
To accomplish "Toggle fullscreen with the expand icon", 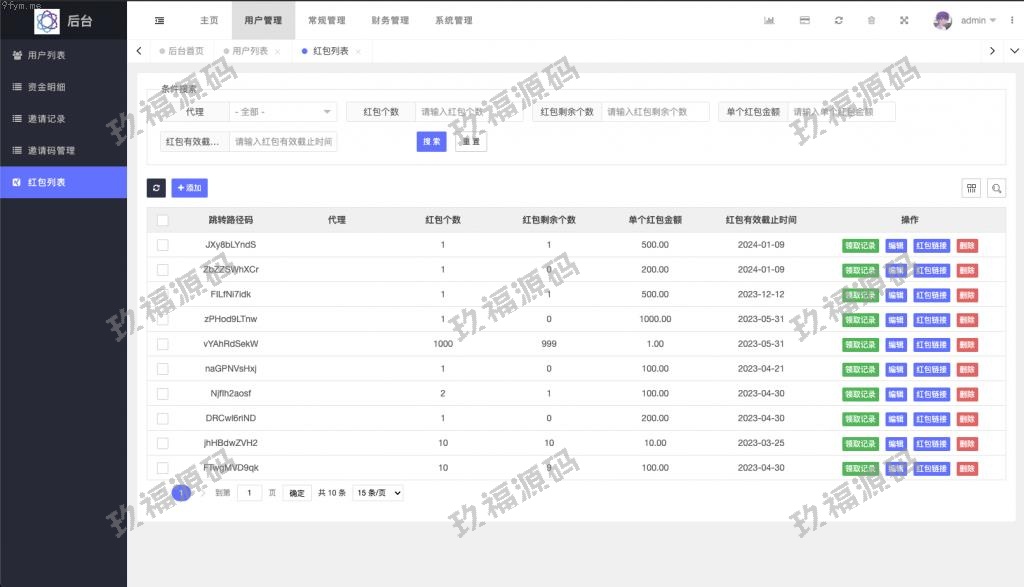I will click(905, 20).
